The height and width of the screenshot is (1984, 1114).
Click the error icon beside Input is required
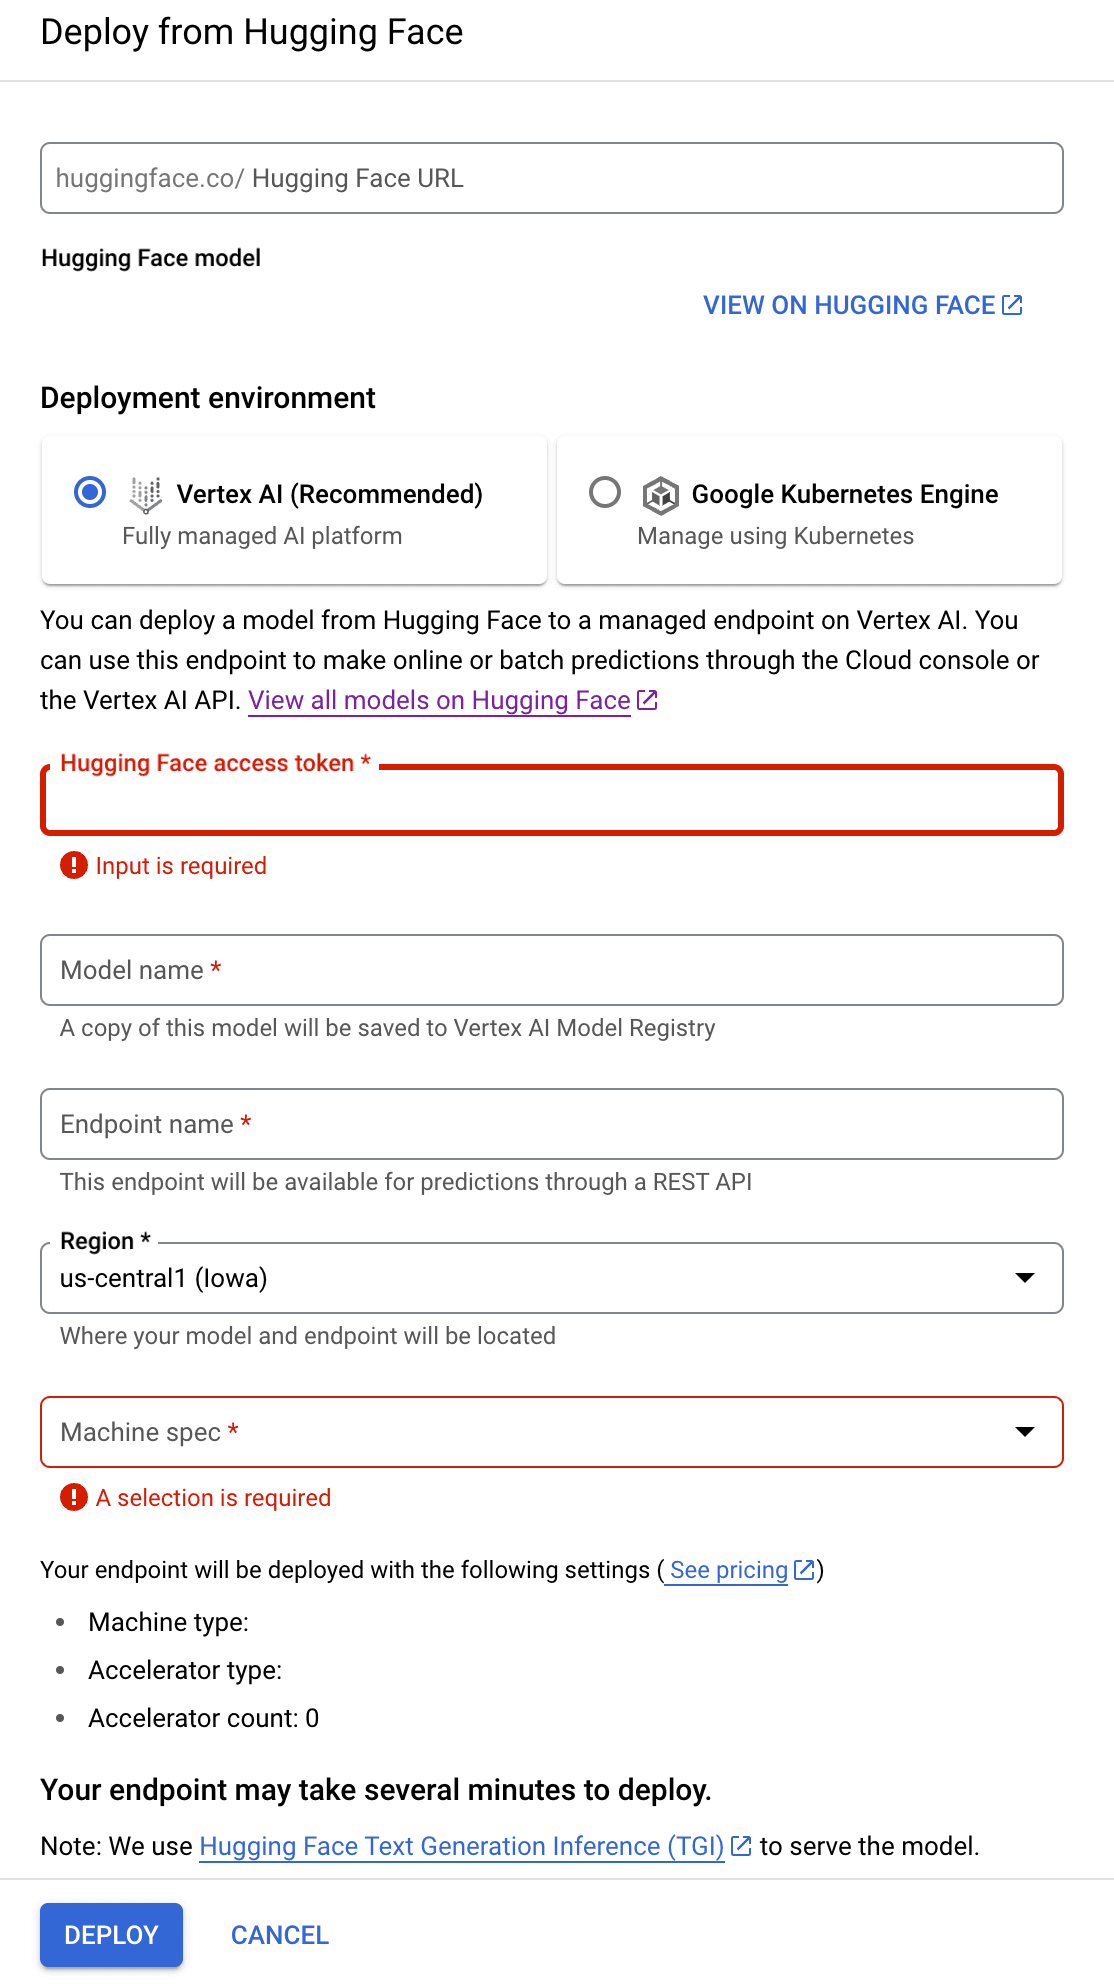coord(74,865)
